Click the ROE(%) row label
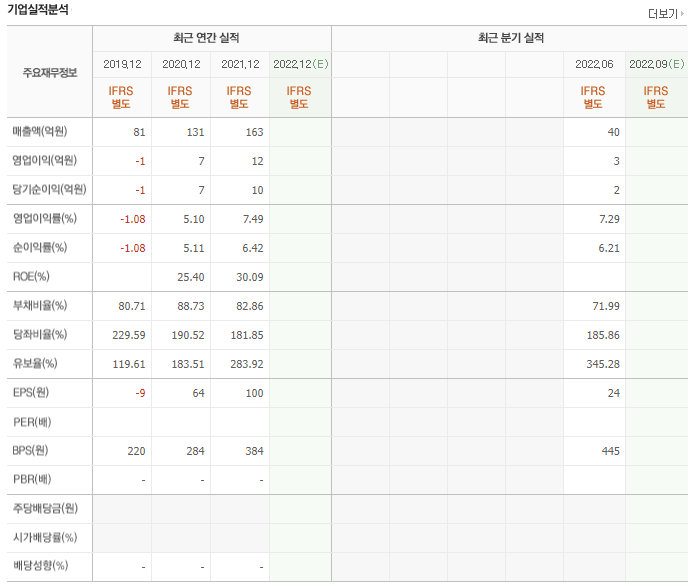This screenshot has height=586, width=697. pyautogui.click(x=31, y=277)
